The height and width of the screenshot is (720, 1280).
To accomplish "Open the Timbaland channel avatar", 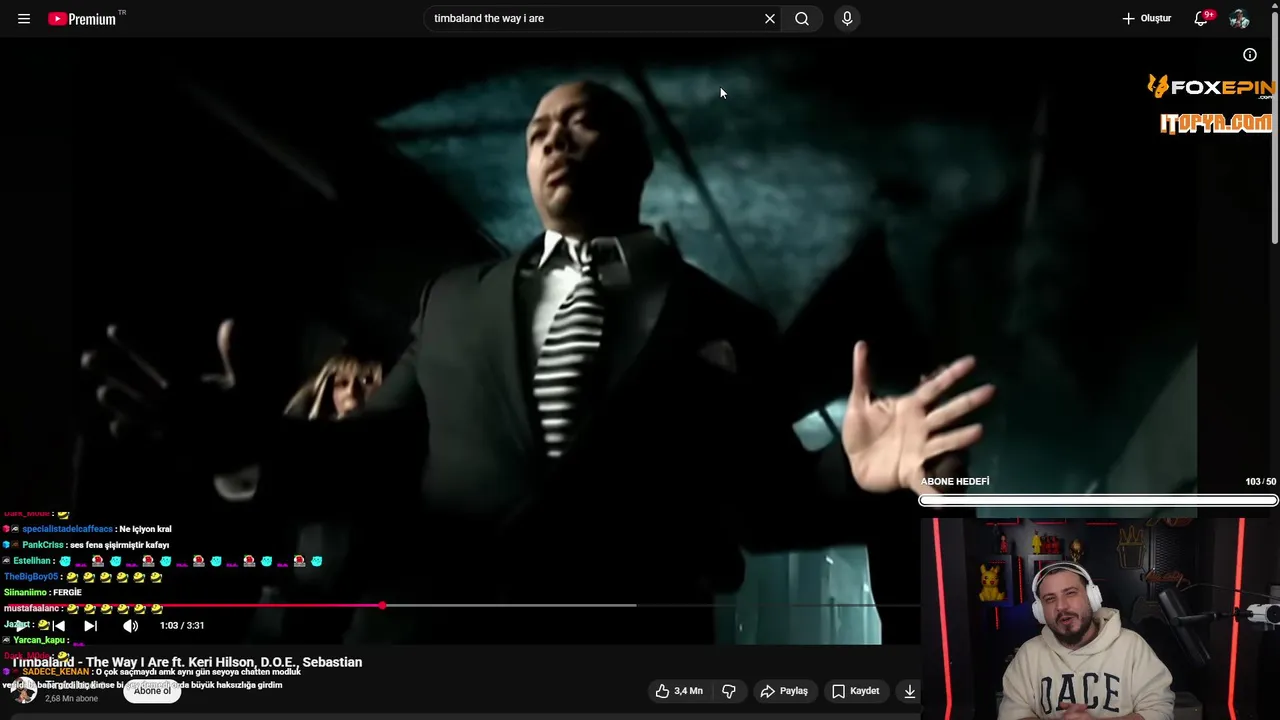I will tap(25, 691).
